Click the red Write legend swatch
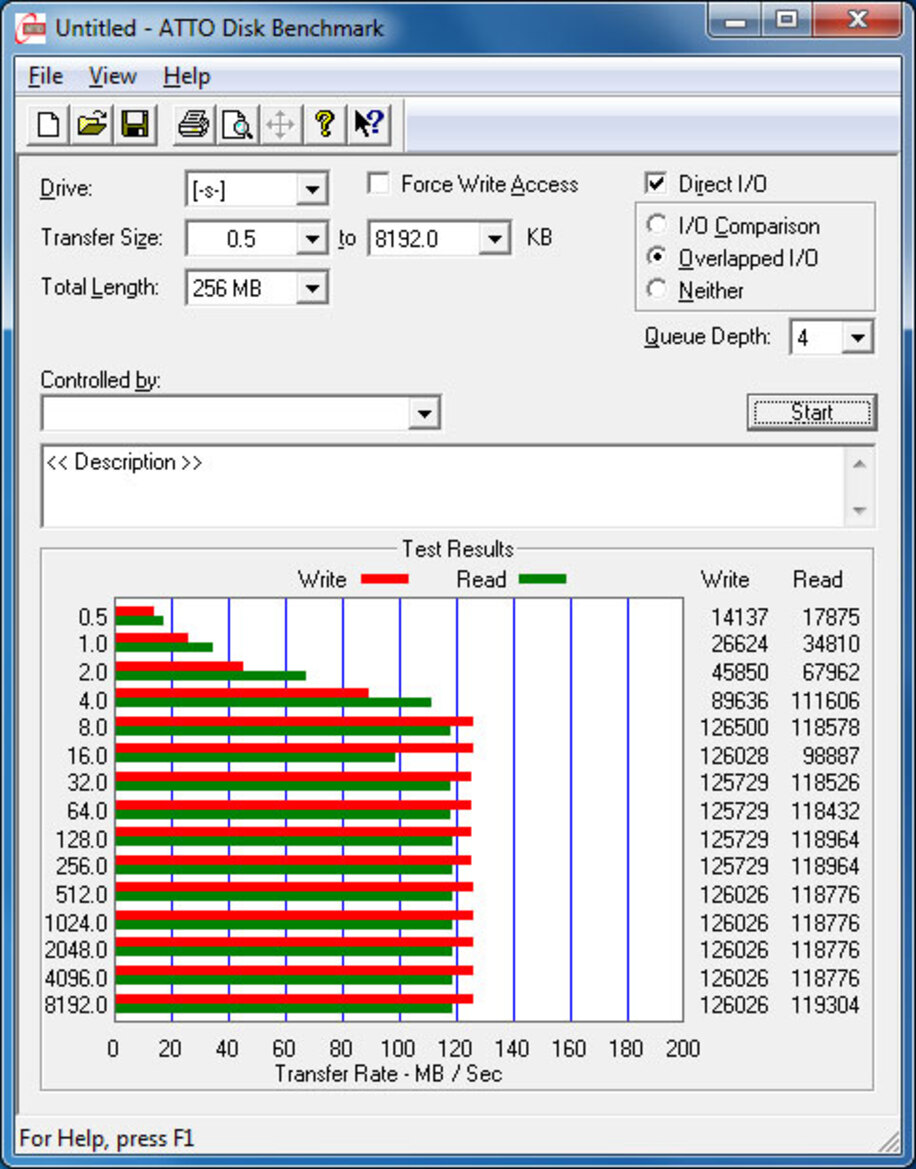 pyautogui.click(x=385, y=579)
